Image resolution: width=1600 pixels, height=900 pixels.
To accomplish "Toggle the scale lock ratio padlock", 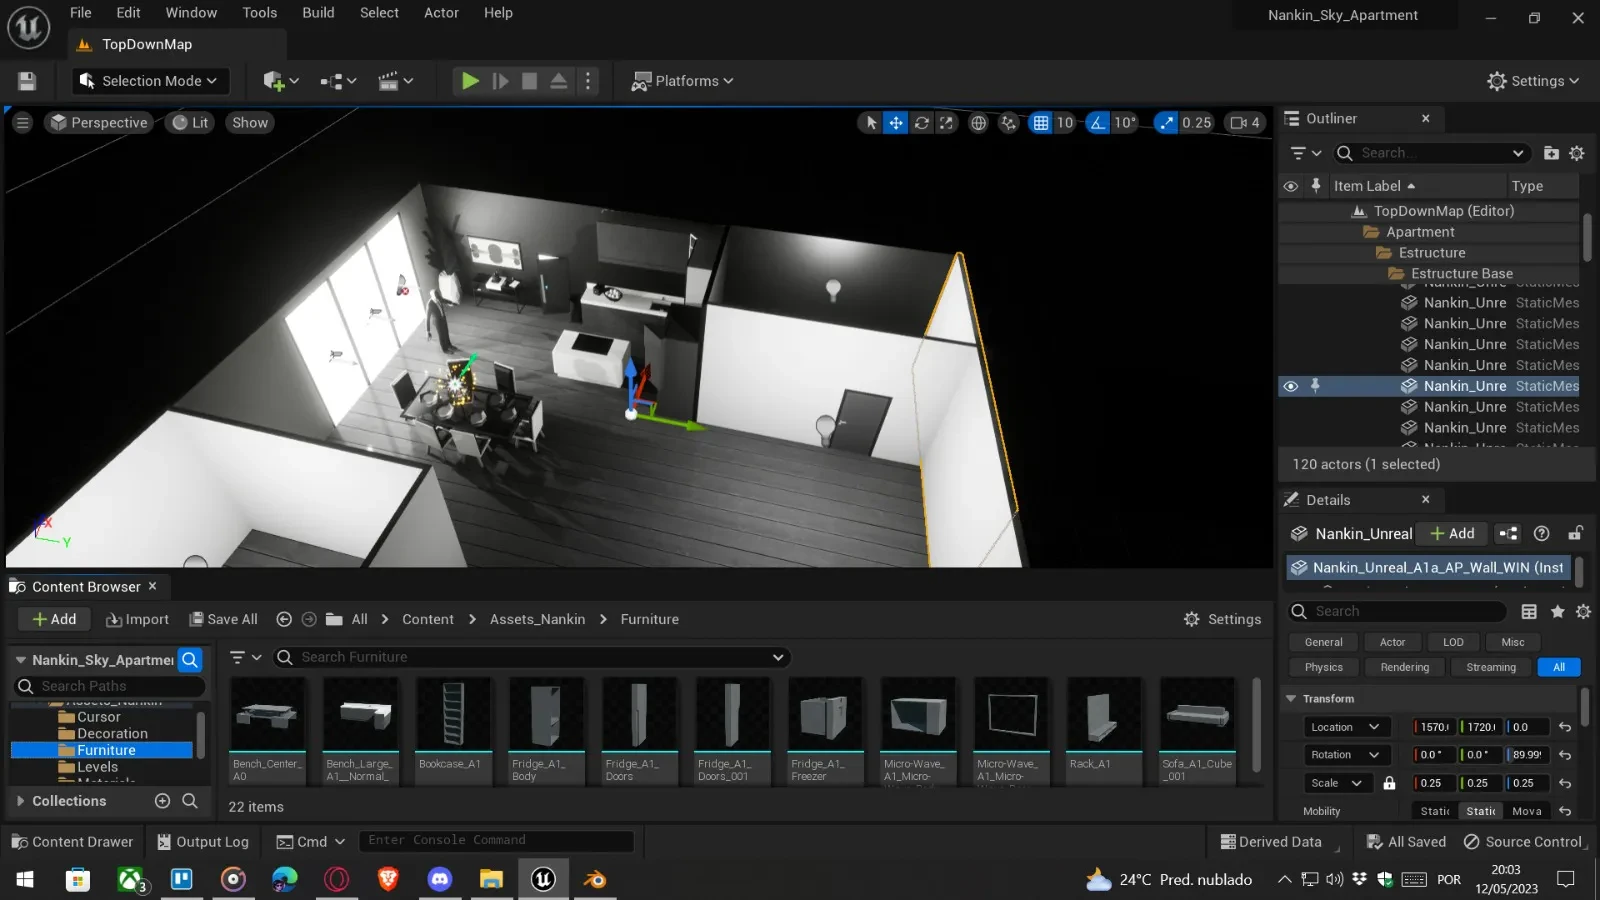I will pyautogui.click(x=1389, y=784).
